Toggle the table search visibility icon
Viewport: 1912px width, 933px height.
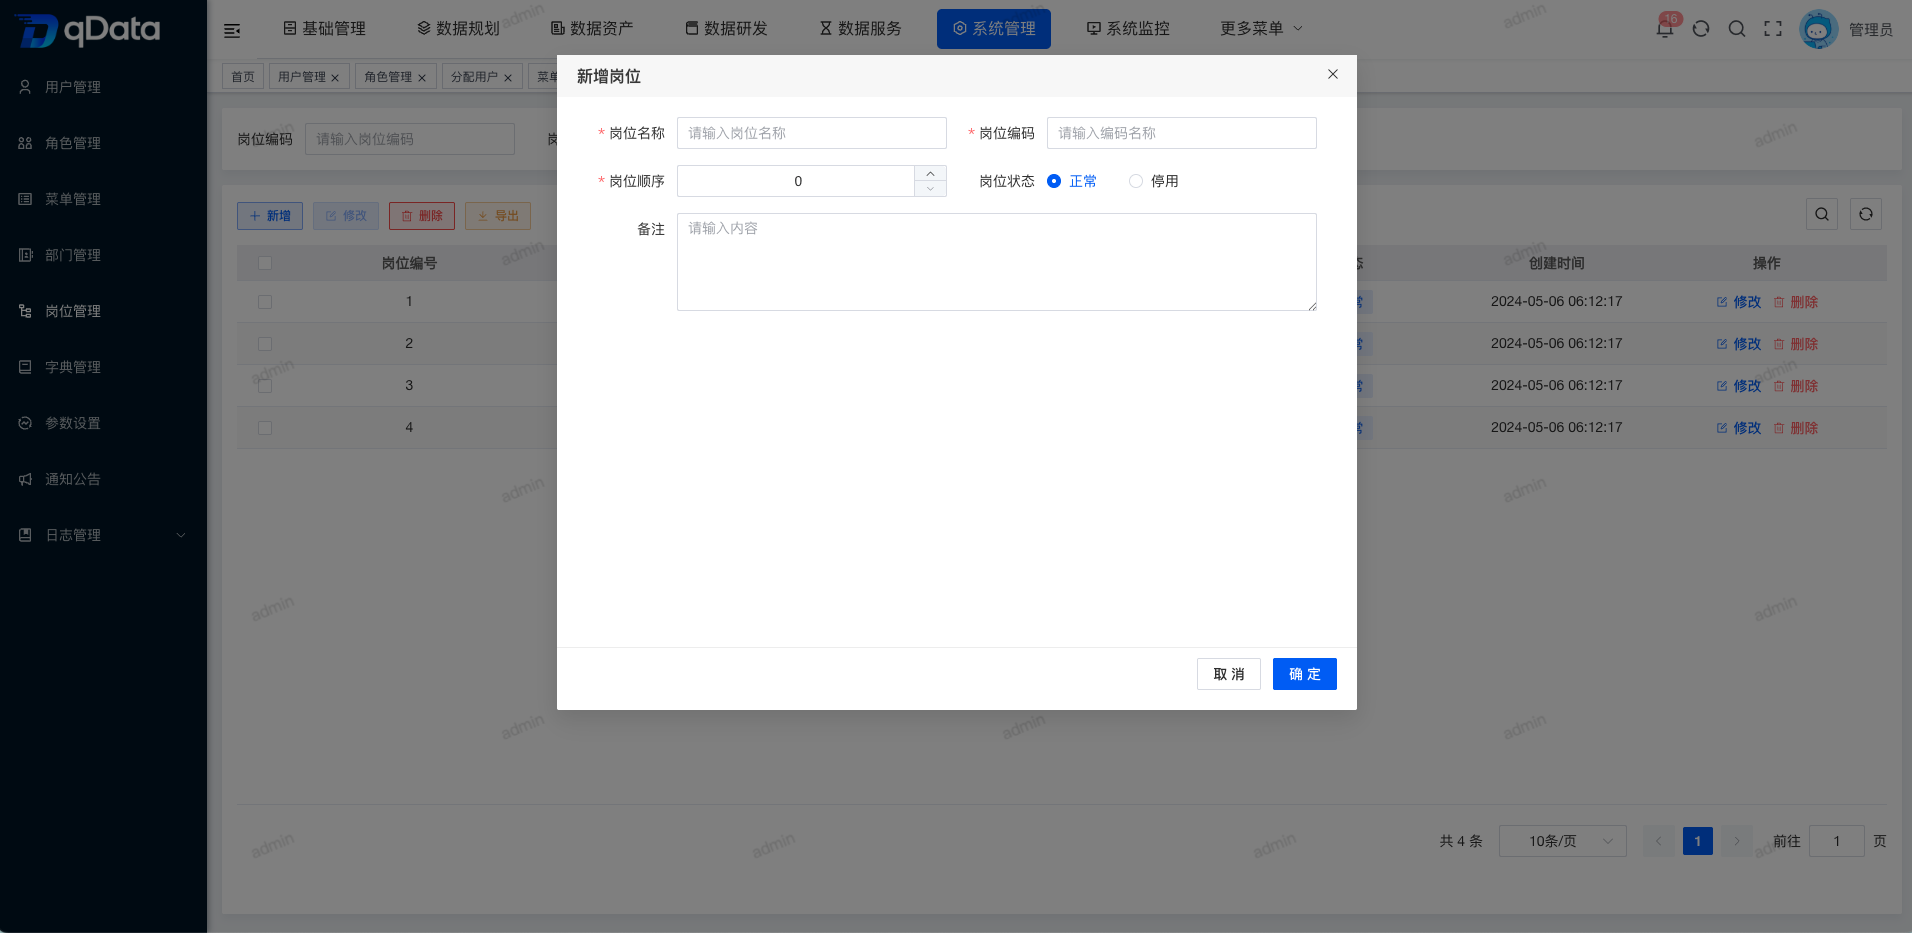[1822, 214]
